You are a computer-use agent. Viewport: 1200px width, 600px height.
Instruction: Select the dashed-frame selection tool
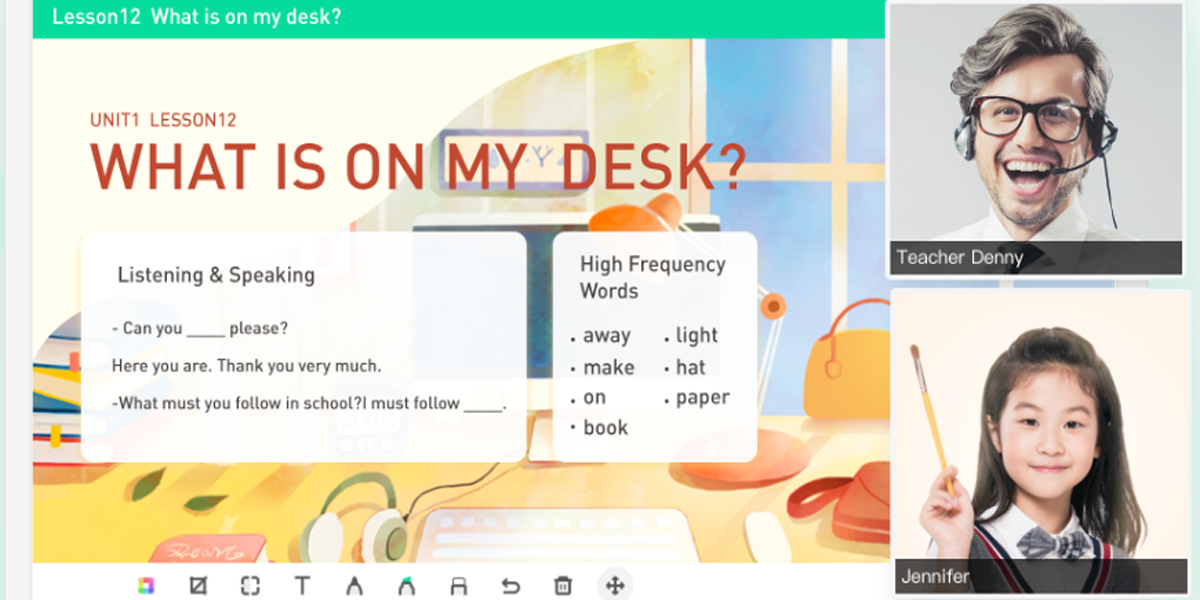tap(250, 586)
